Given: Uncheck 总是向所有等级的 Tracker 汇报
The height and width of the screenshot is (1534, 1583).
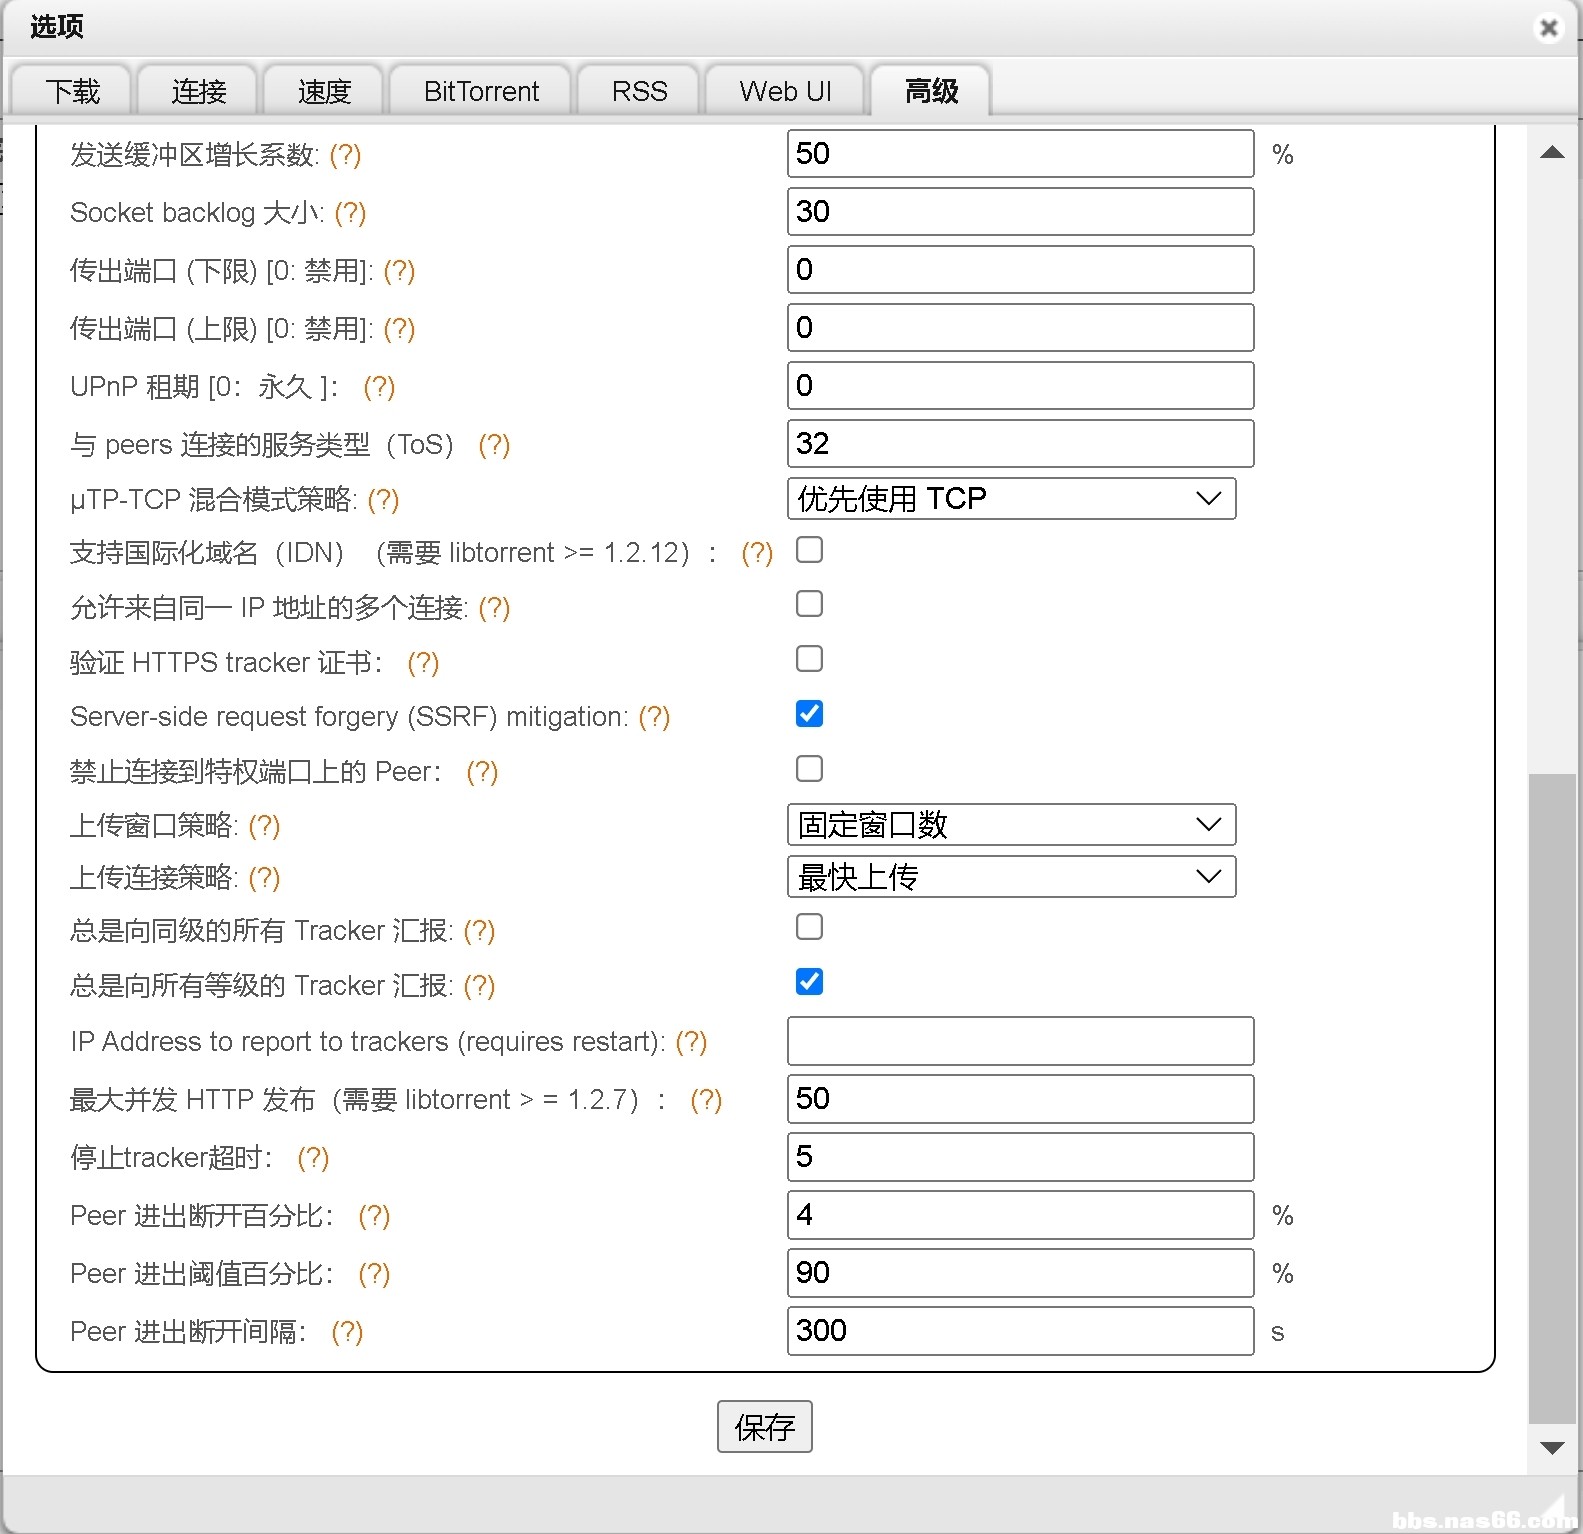Looking at the screenshot, I should (809, 982).
